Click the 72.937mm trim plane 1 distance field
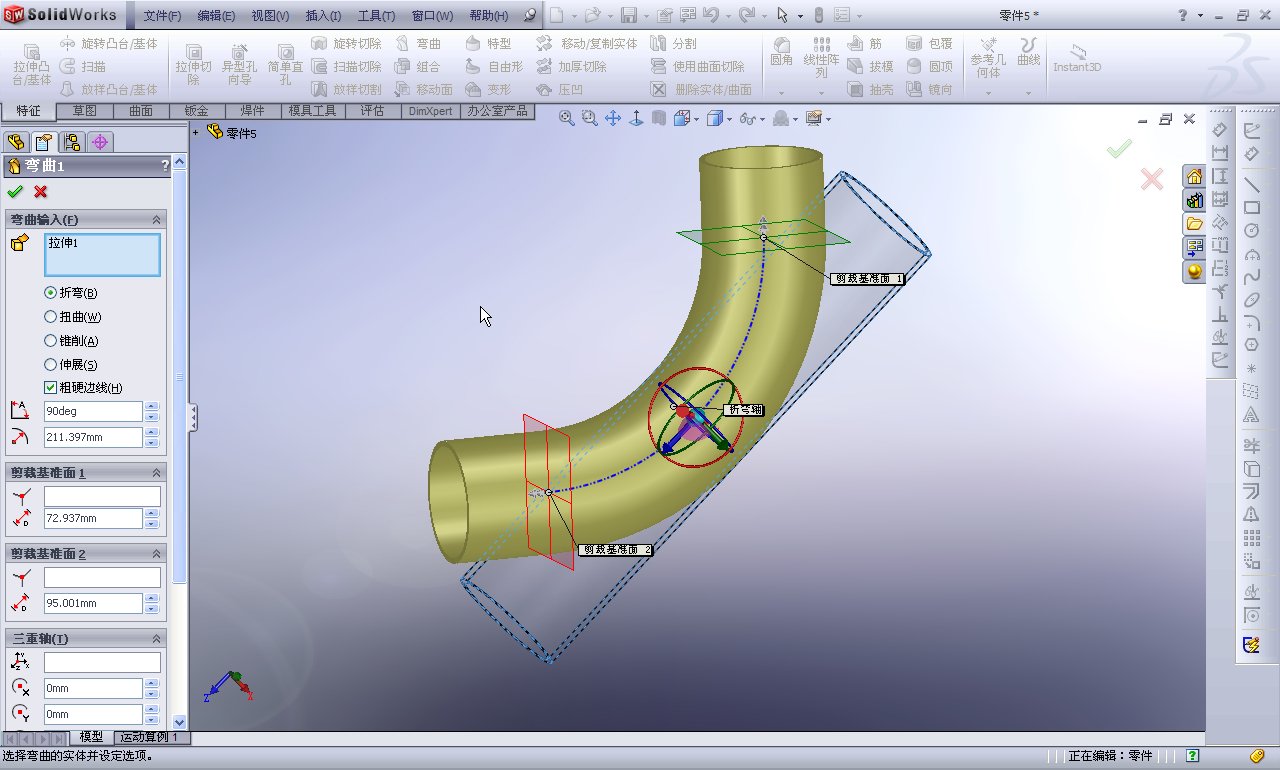This screenshot has height=770, width=1280. pos(93,518)
